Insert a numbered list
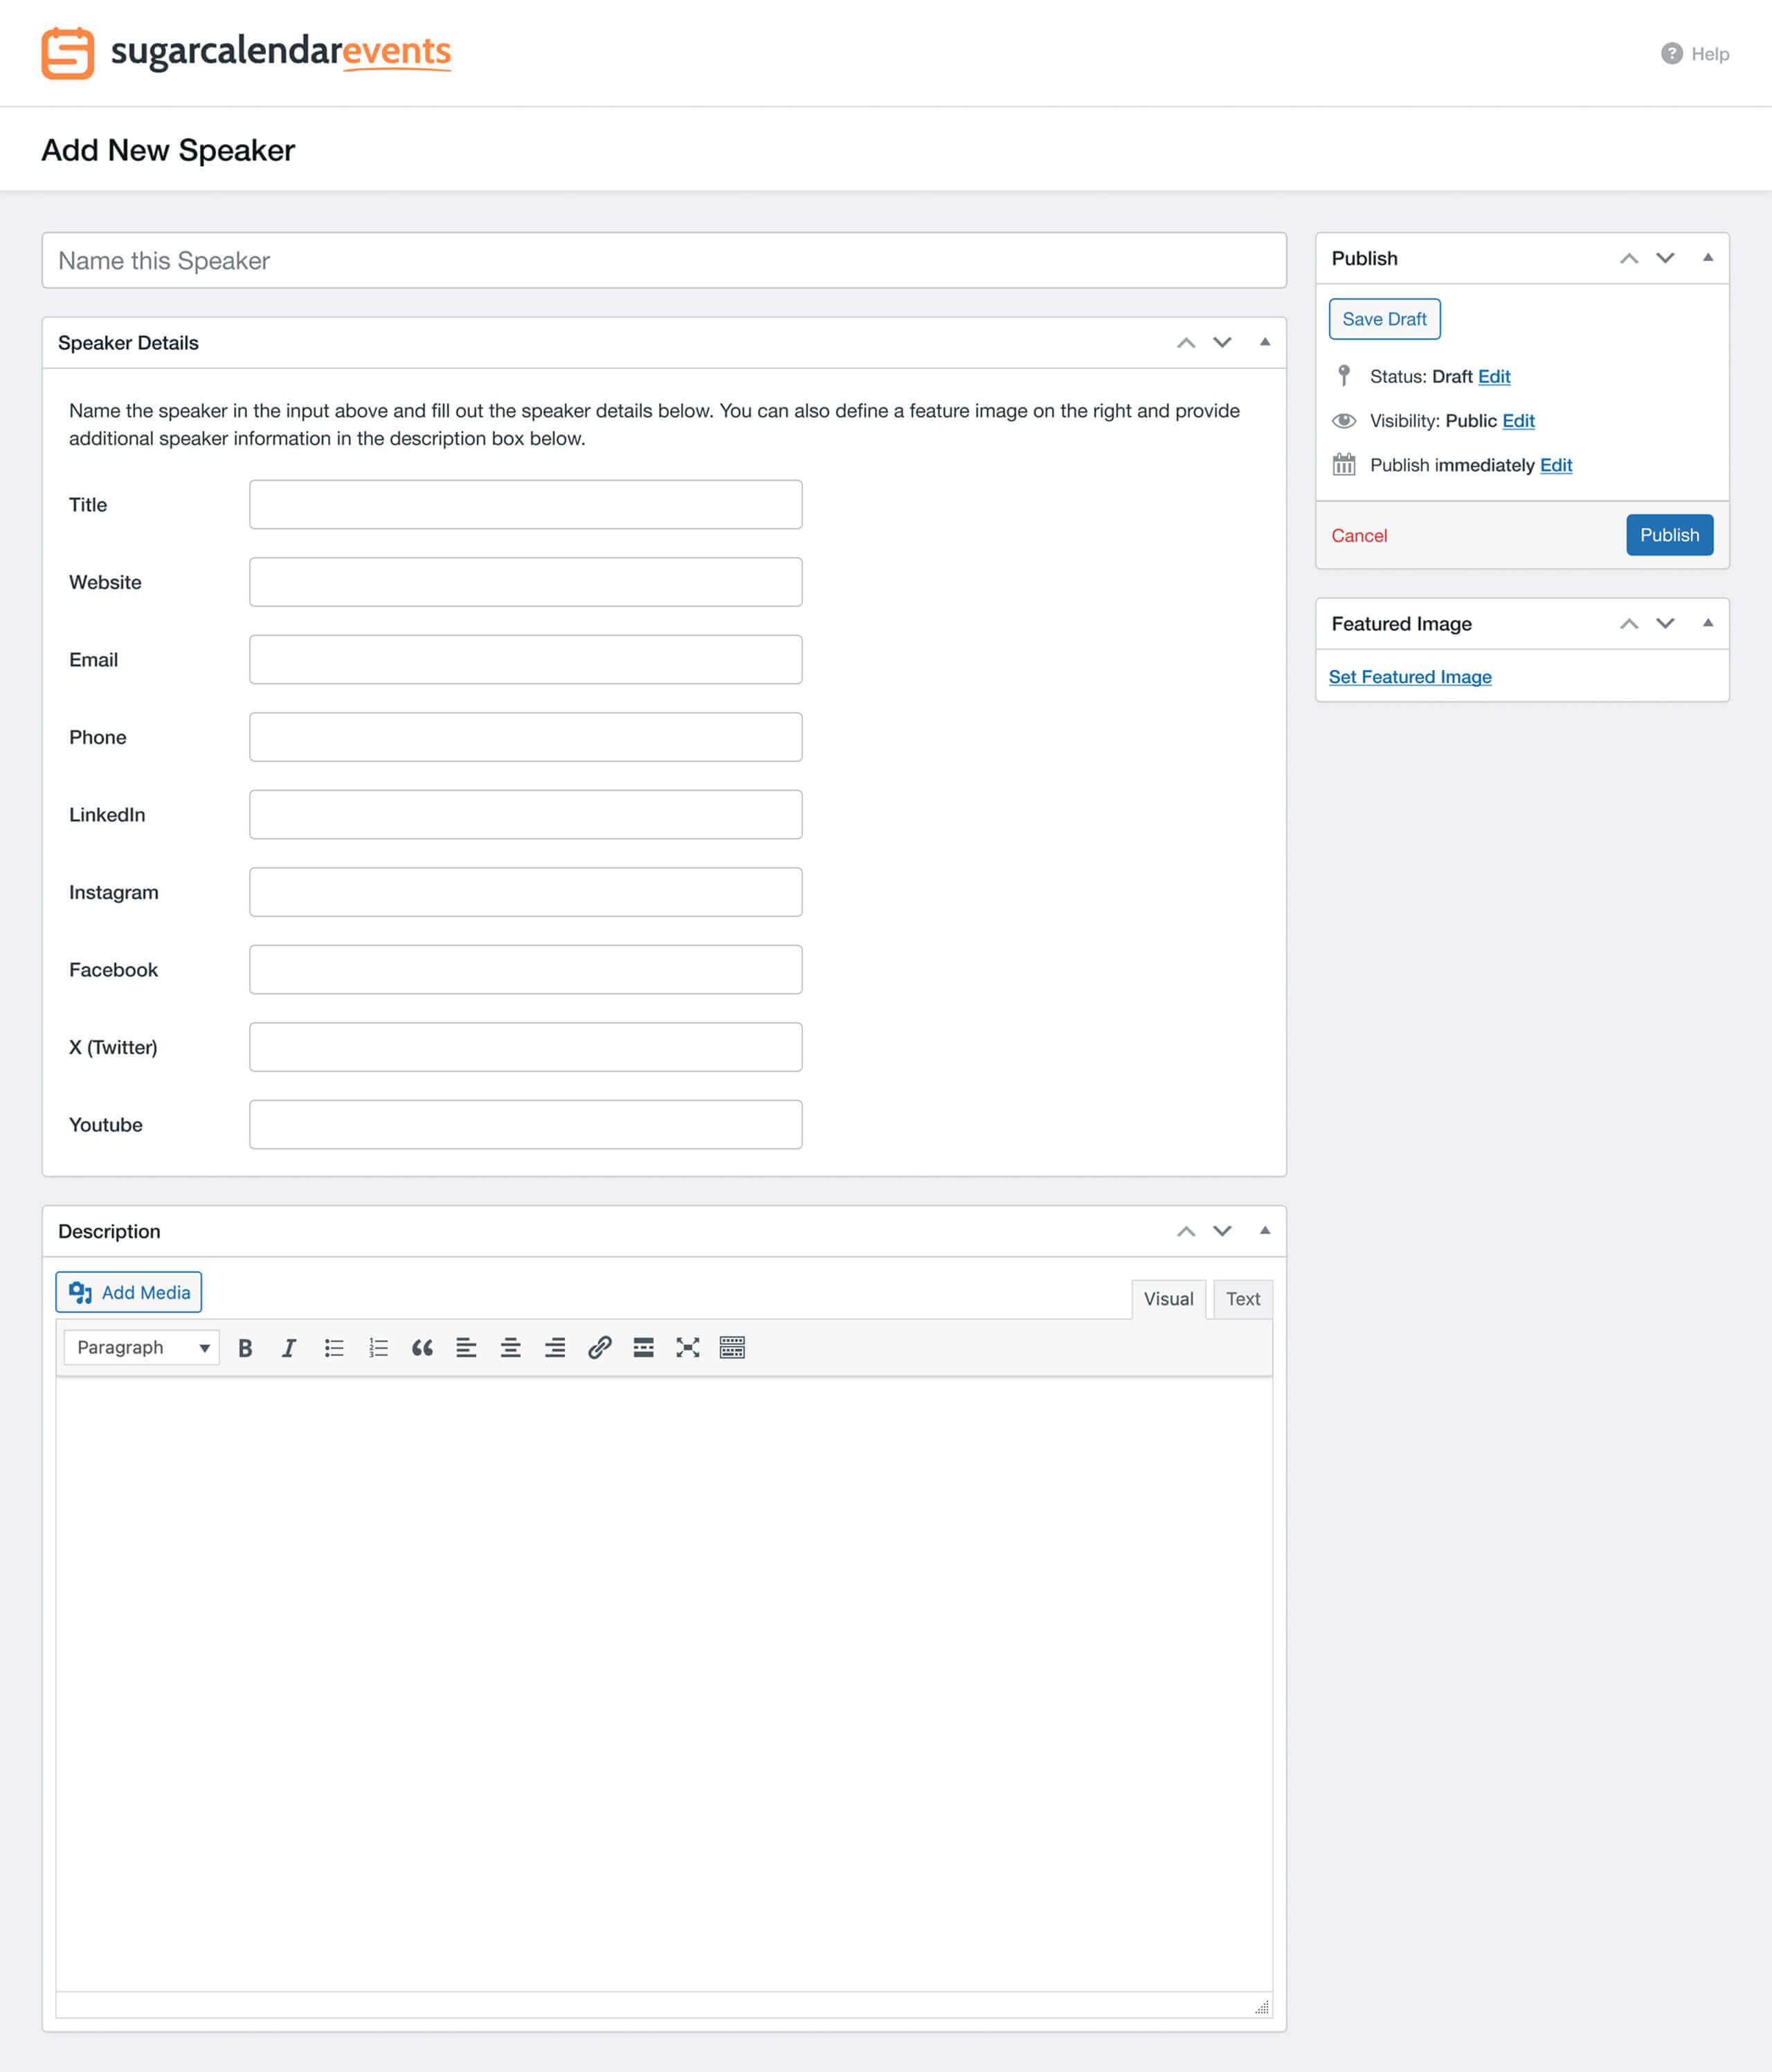The width and height of the screenshot is (1772, 2072). click(x=378, y=1348)
